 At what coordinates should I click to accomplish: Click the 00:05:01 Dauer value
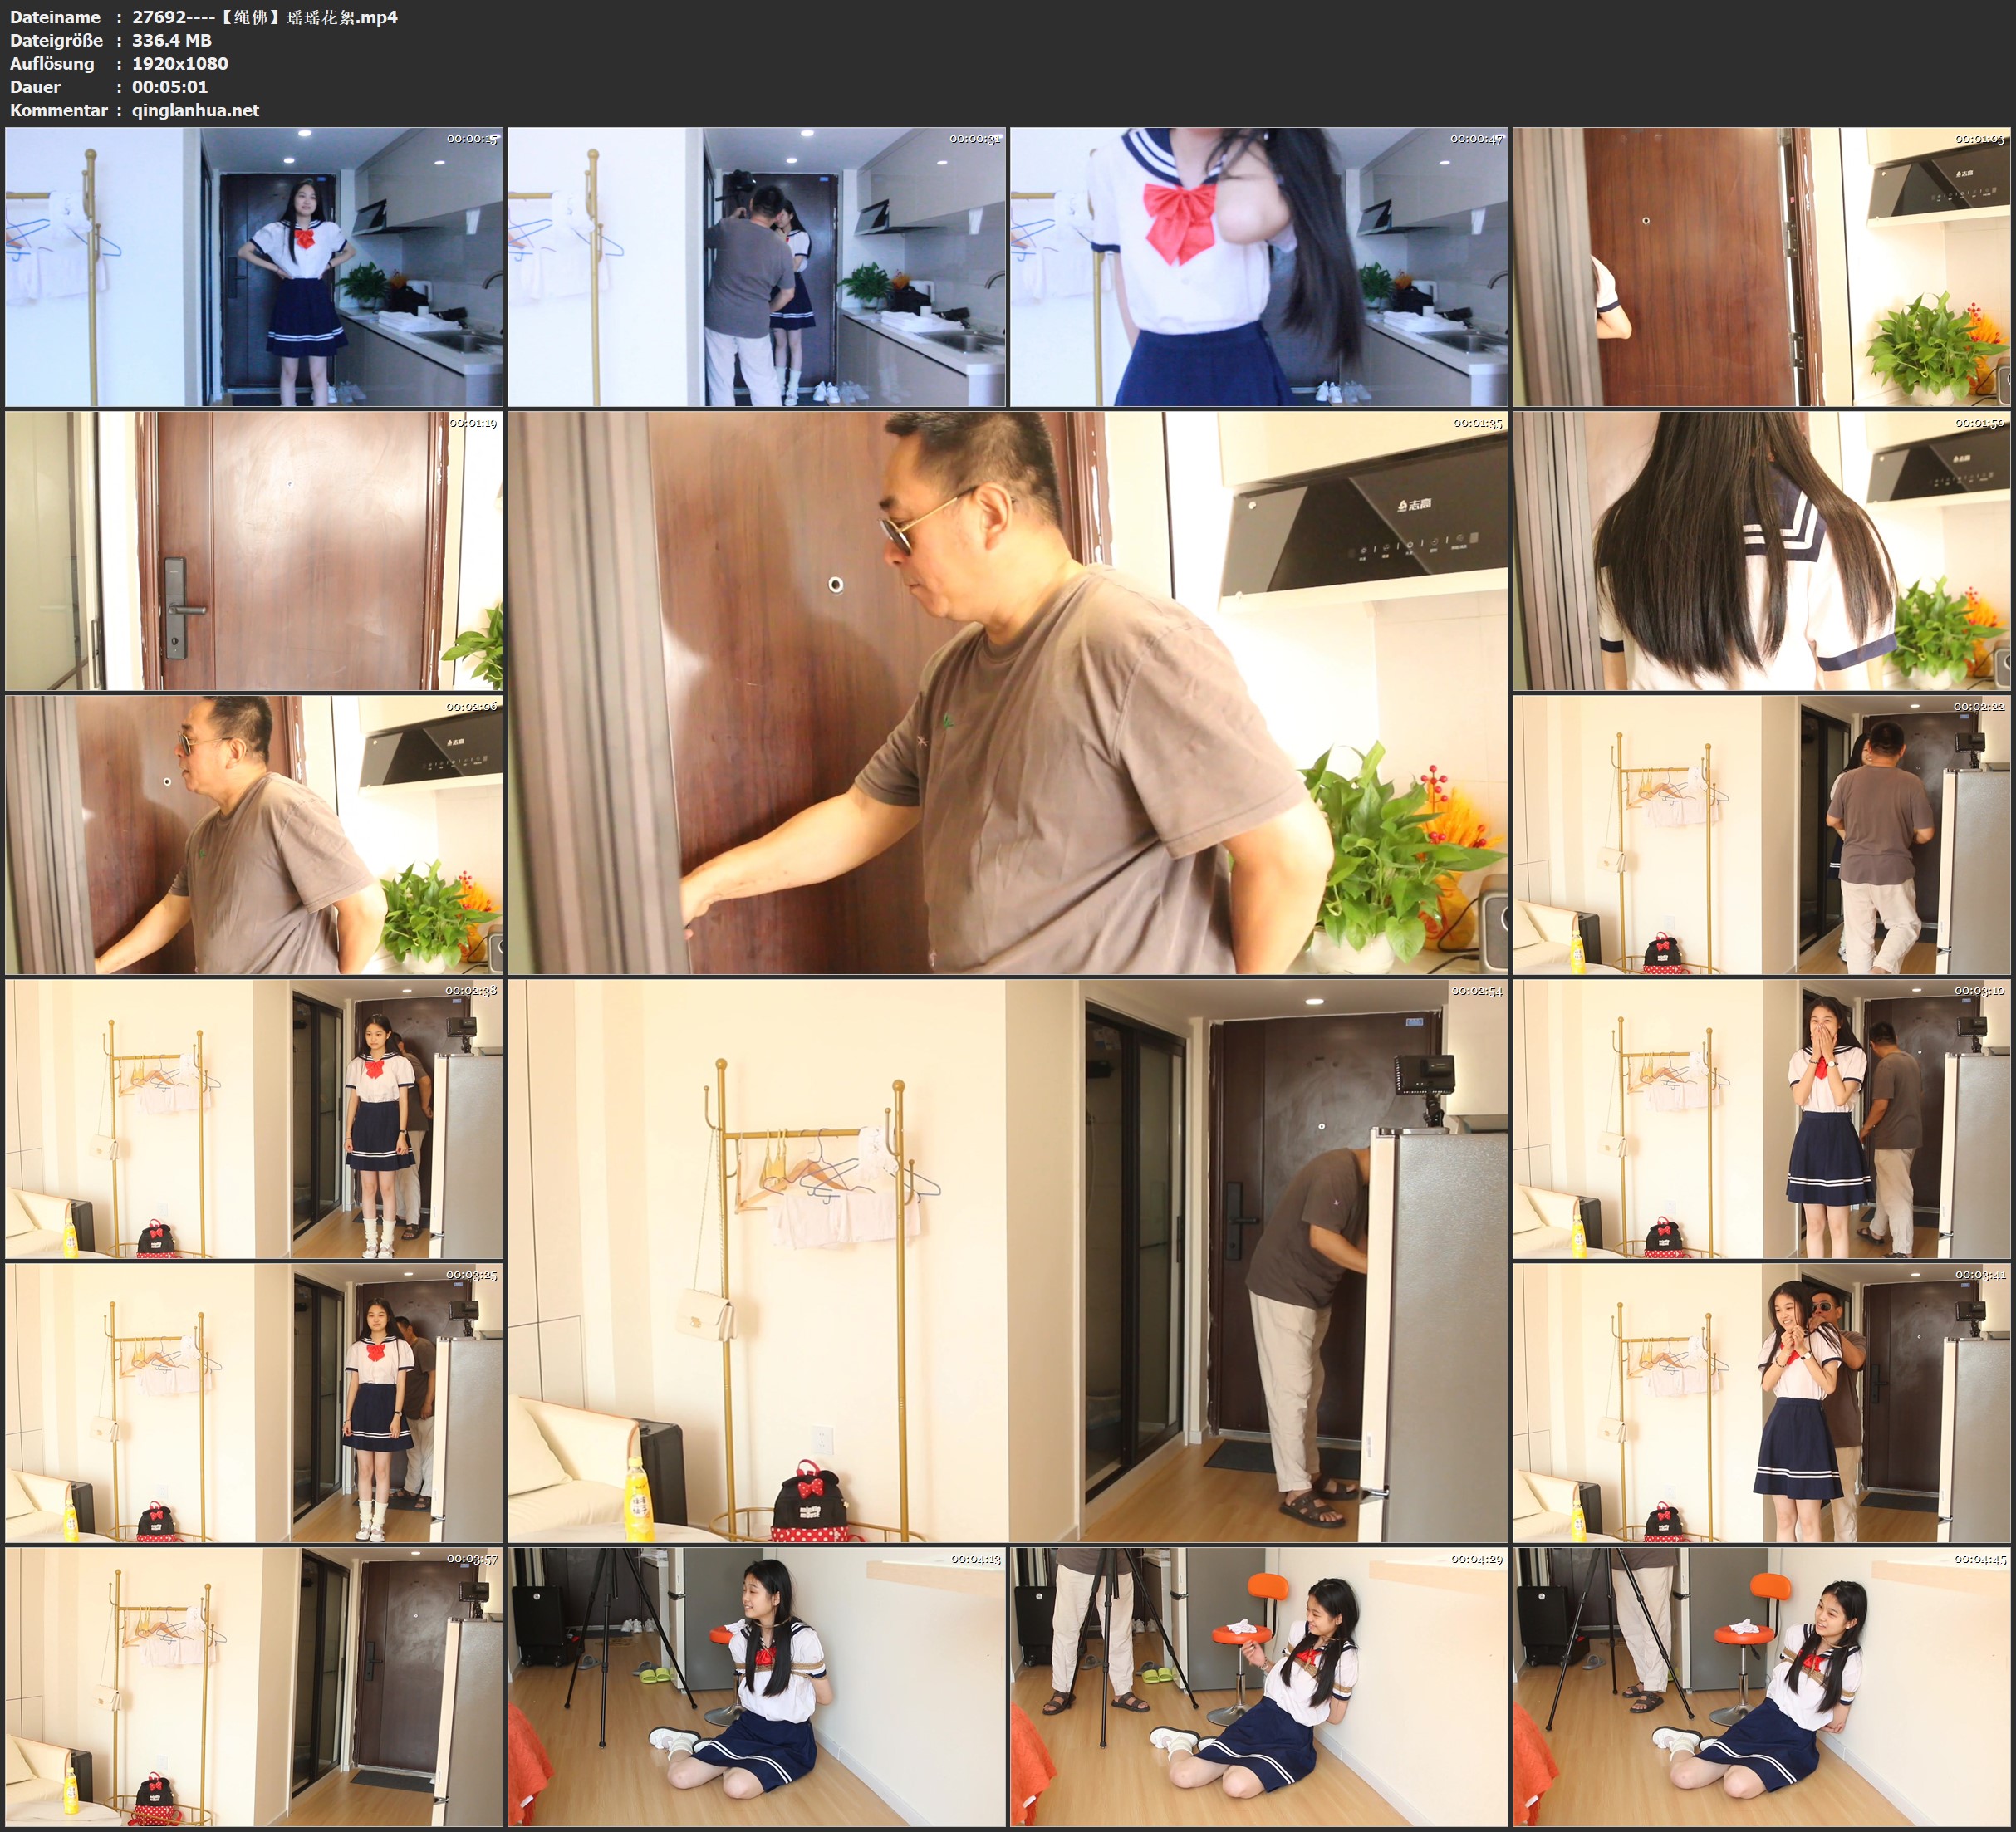pyautogui.click(x=170, y=87)
